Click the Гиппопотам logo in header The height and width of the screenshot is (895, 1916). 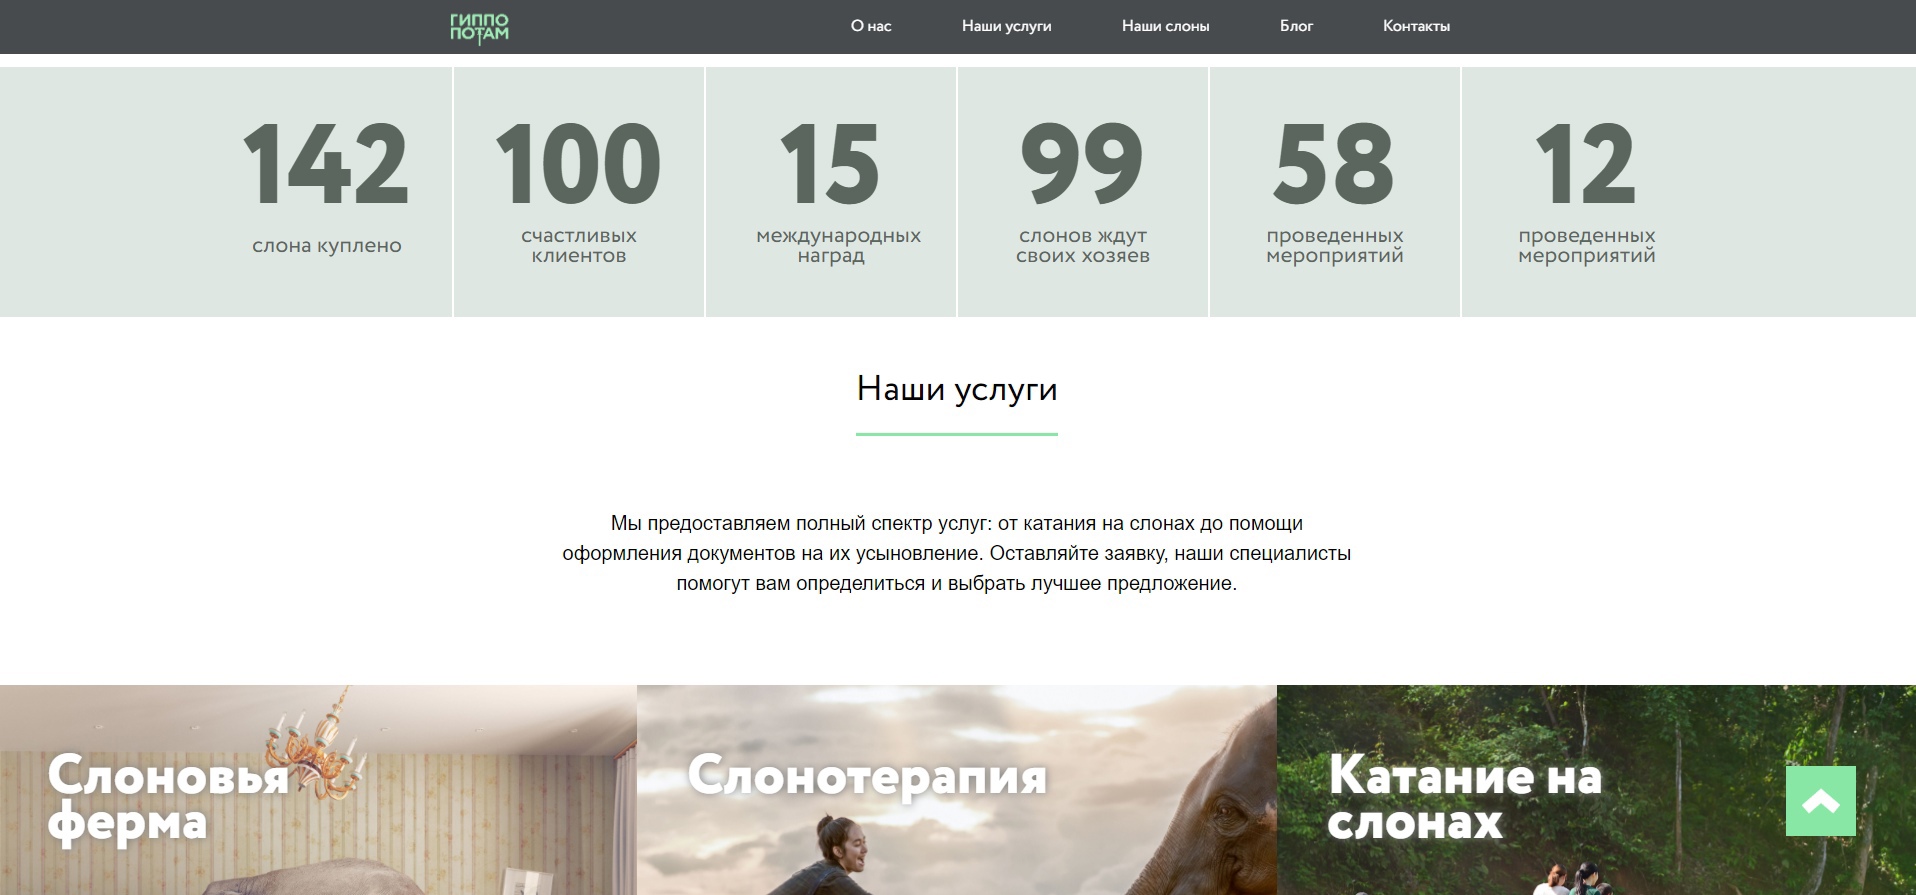[x=479, y=27]
